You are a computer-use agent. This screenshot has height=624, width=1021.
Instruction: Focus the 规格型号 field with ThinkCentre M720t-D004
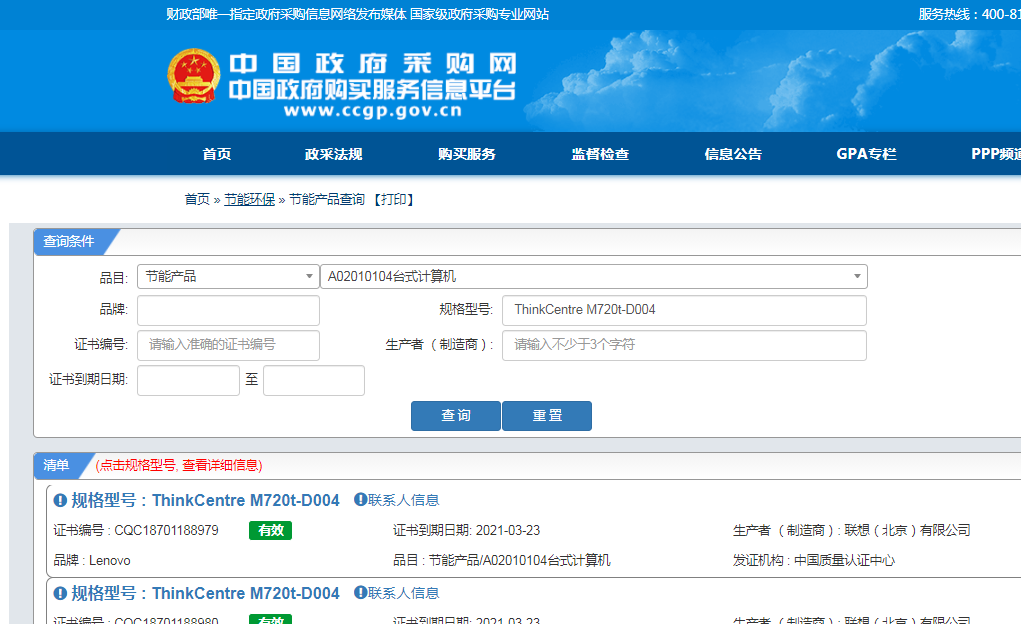pos(684,310)
